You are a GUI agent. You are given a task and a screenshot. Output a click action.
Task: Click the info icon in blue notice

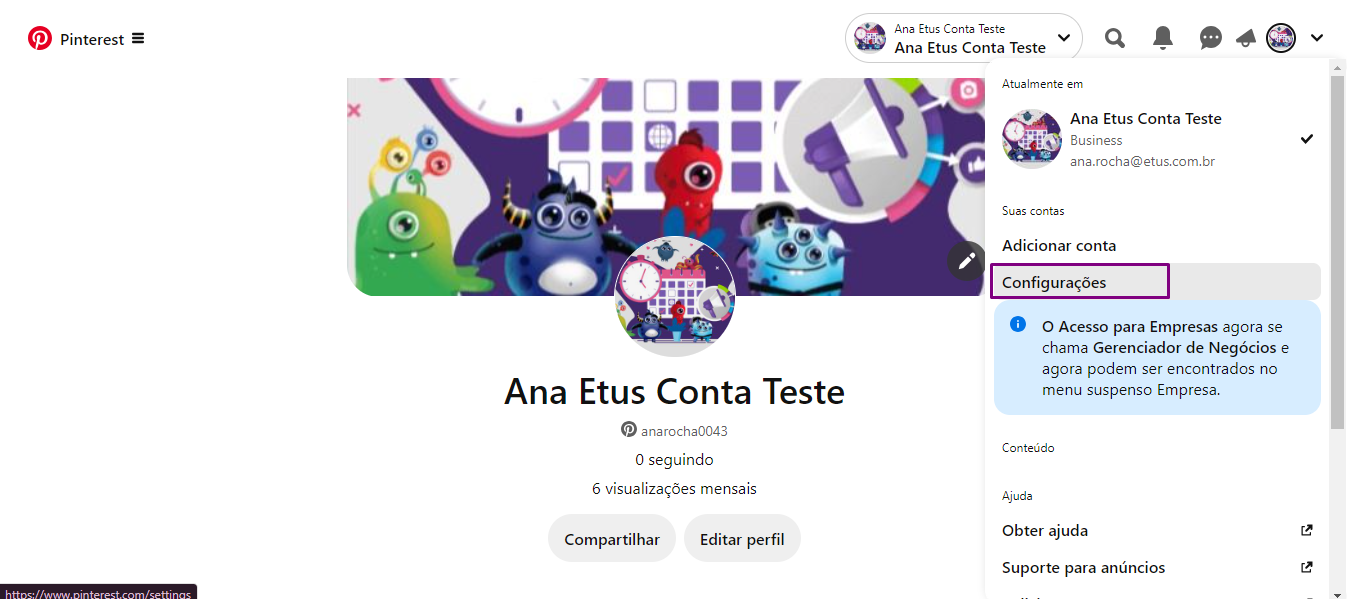1018,324
